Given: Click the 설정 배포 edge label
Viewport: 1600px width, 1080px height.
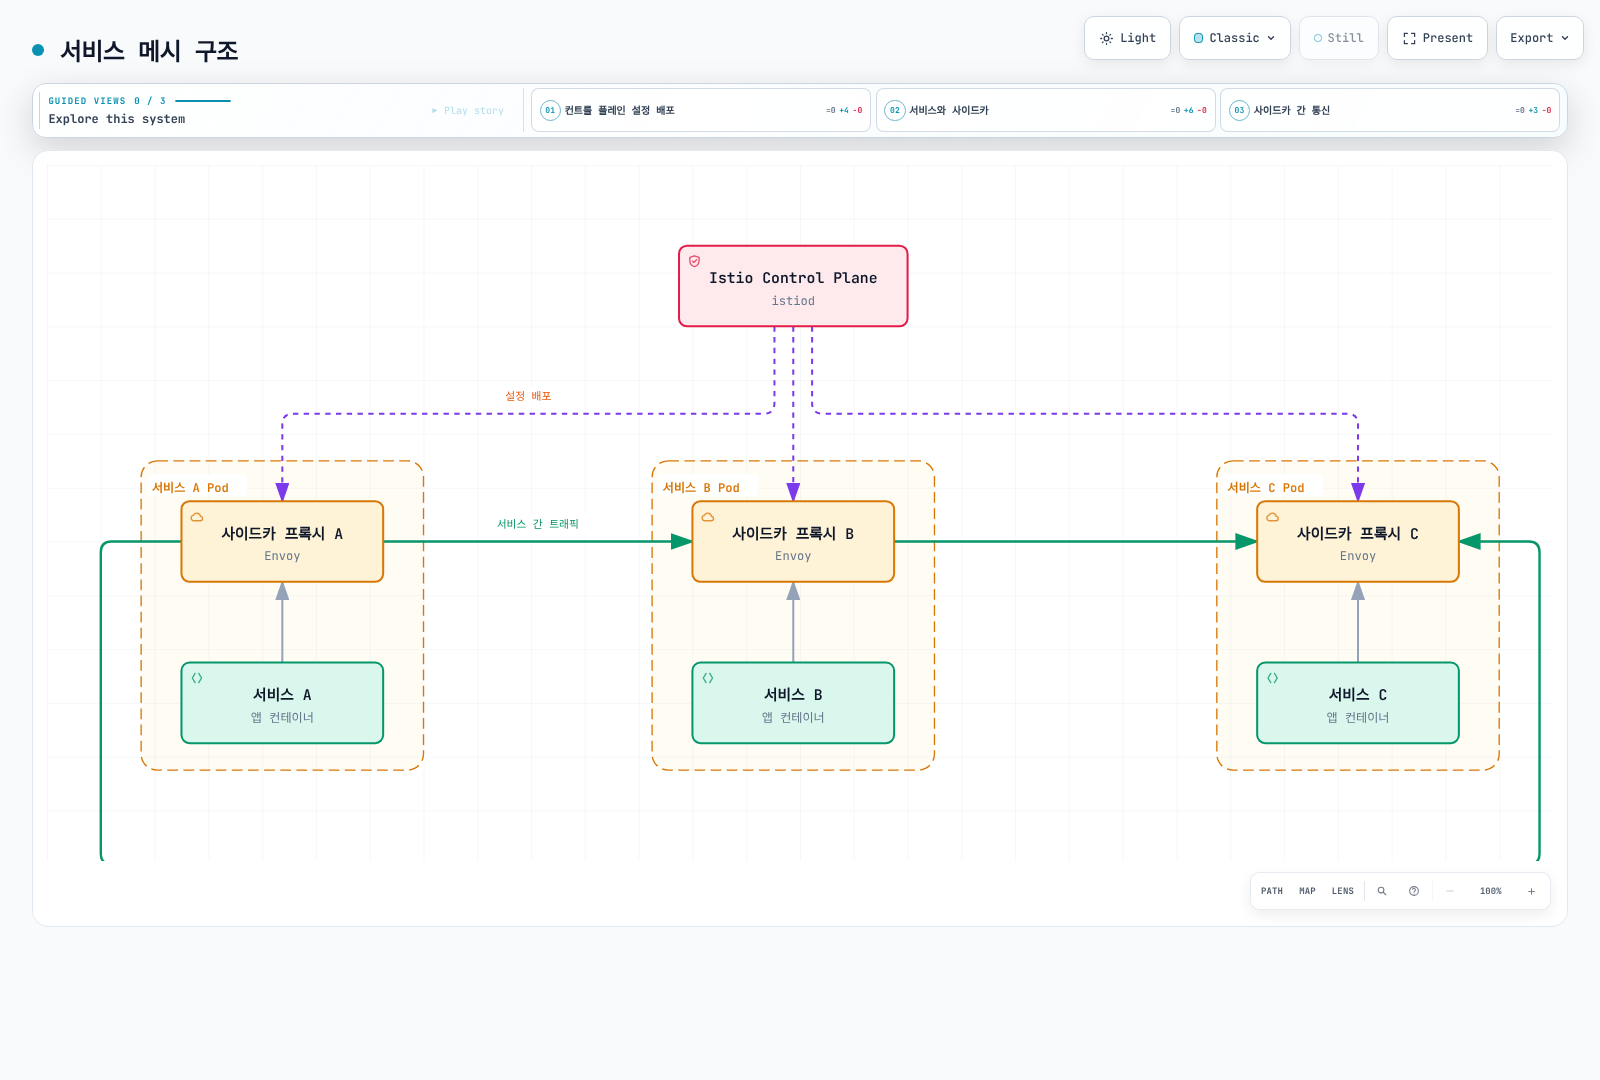Looking at the screenshot, I should [x=528, y=396].
